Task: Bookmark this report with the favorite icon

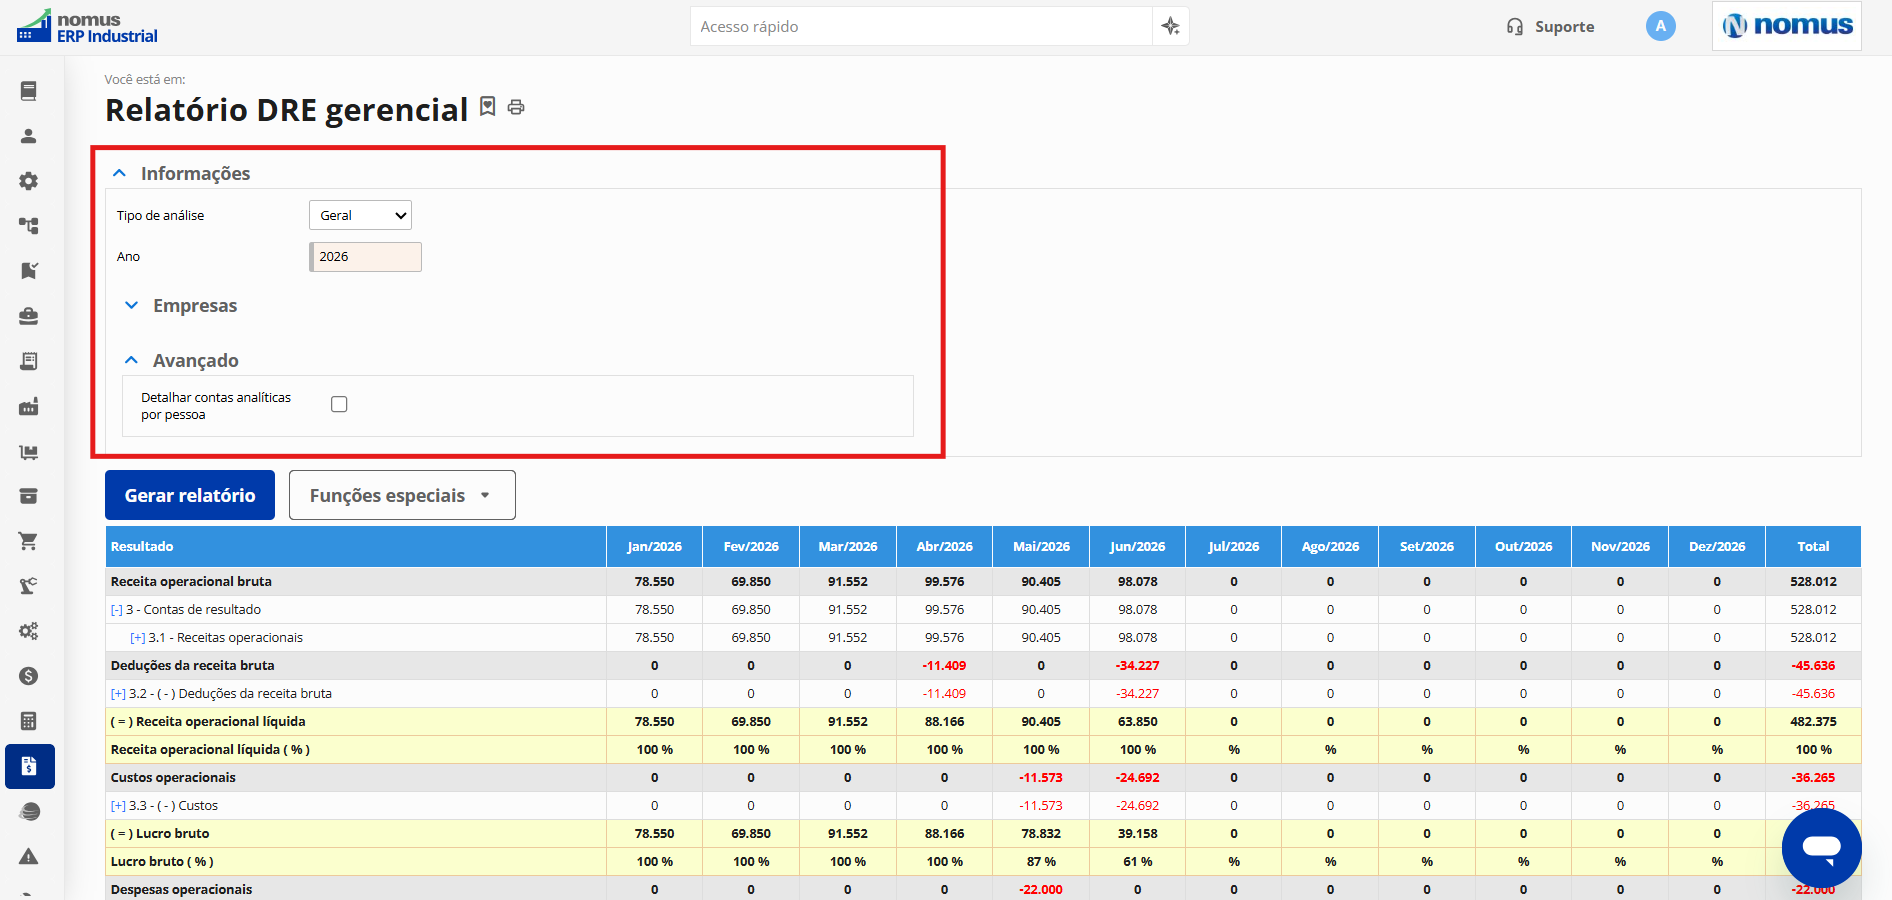Action: pos(488,107)
